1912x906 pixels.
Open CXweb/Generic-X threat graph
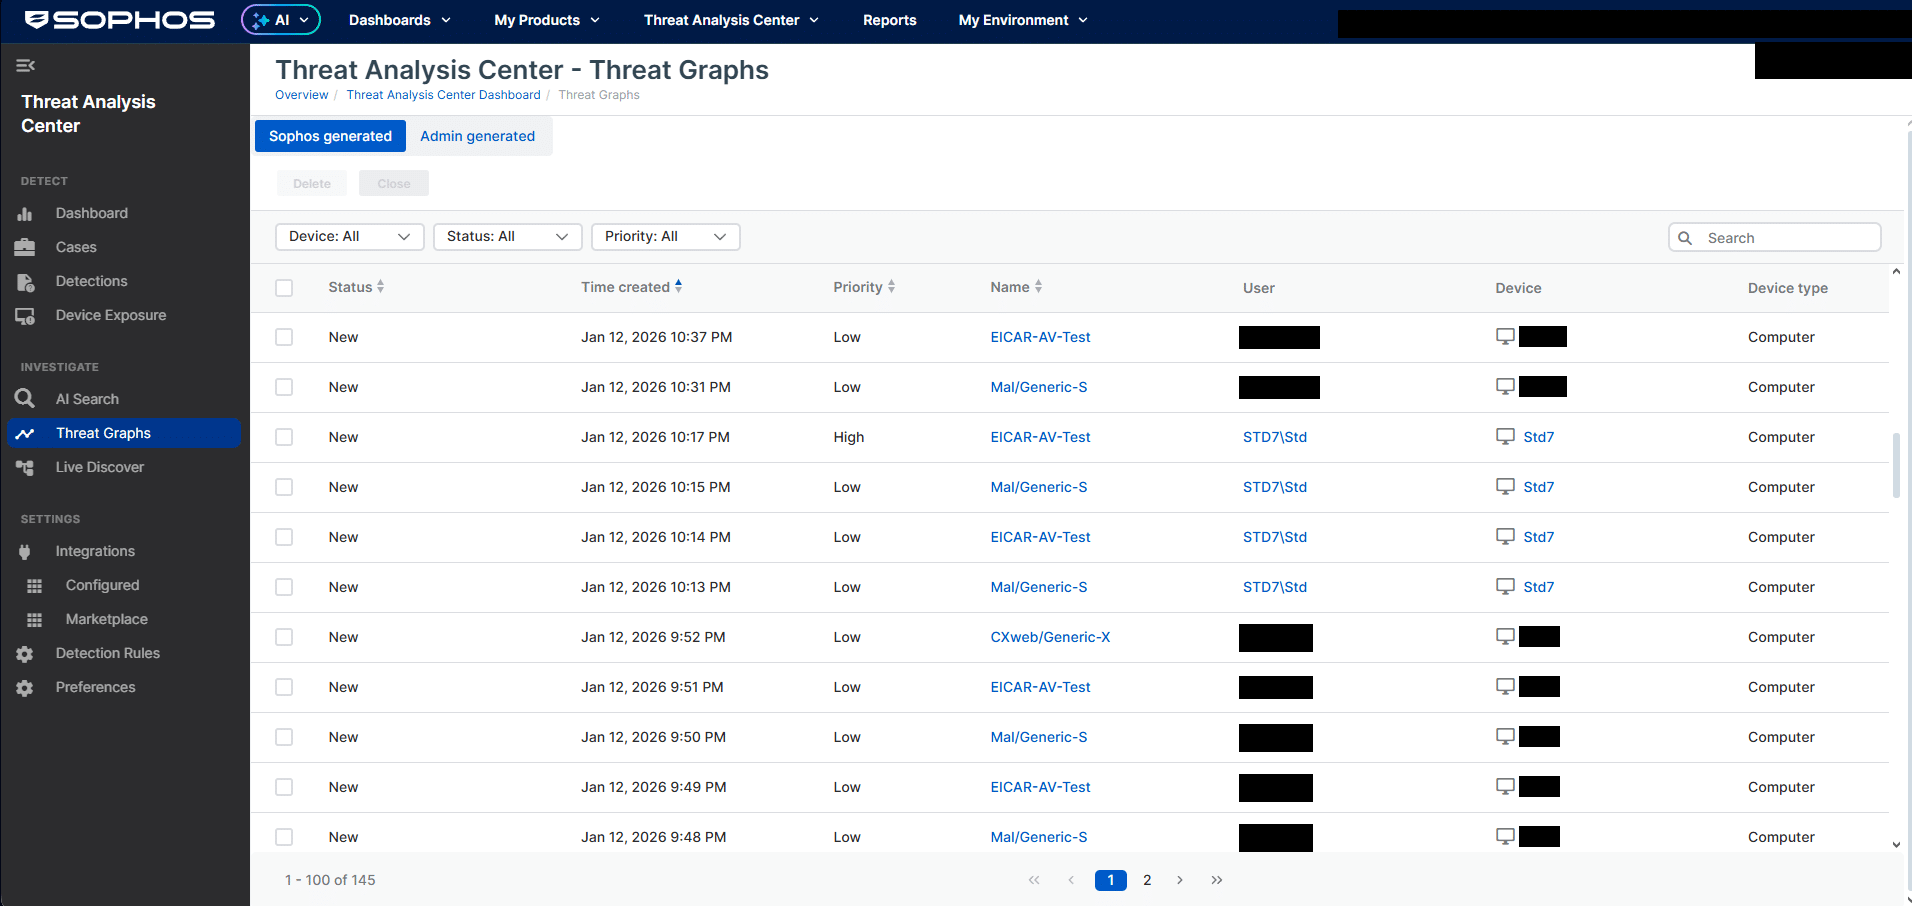pyautogui.click(x=1050, y=637)
